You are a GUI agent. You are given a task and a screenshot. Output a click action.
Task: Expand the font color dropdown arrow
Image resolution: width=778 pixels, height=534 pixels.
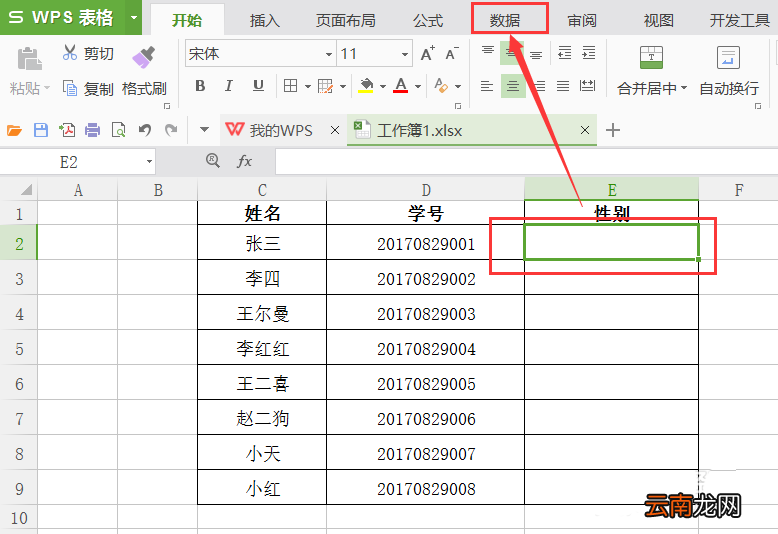pyautogui.click(x=418, y=86)
